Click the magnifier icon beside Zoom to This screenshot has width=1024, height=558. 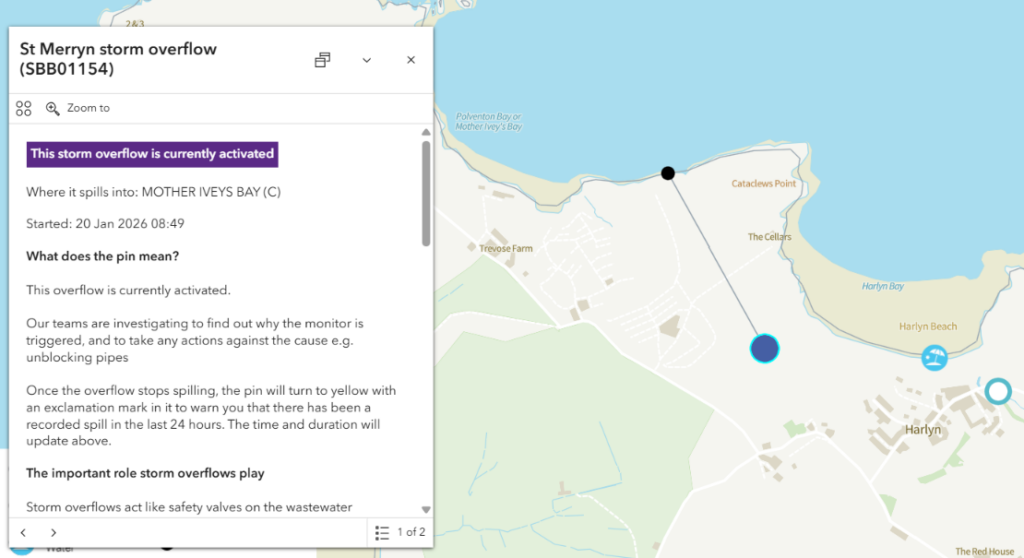[53, 108]
